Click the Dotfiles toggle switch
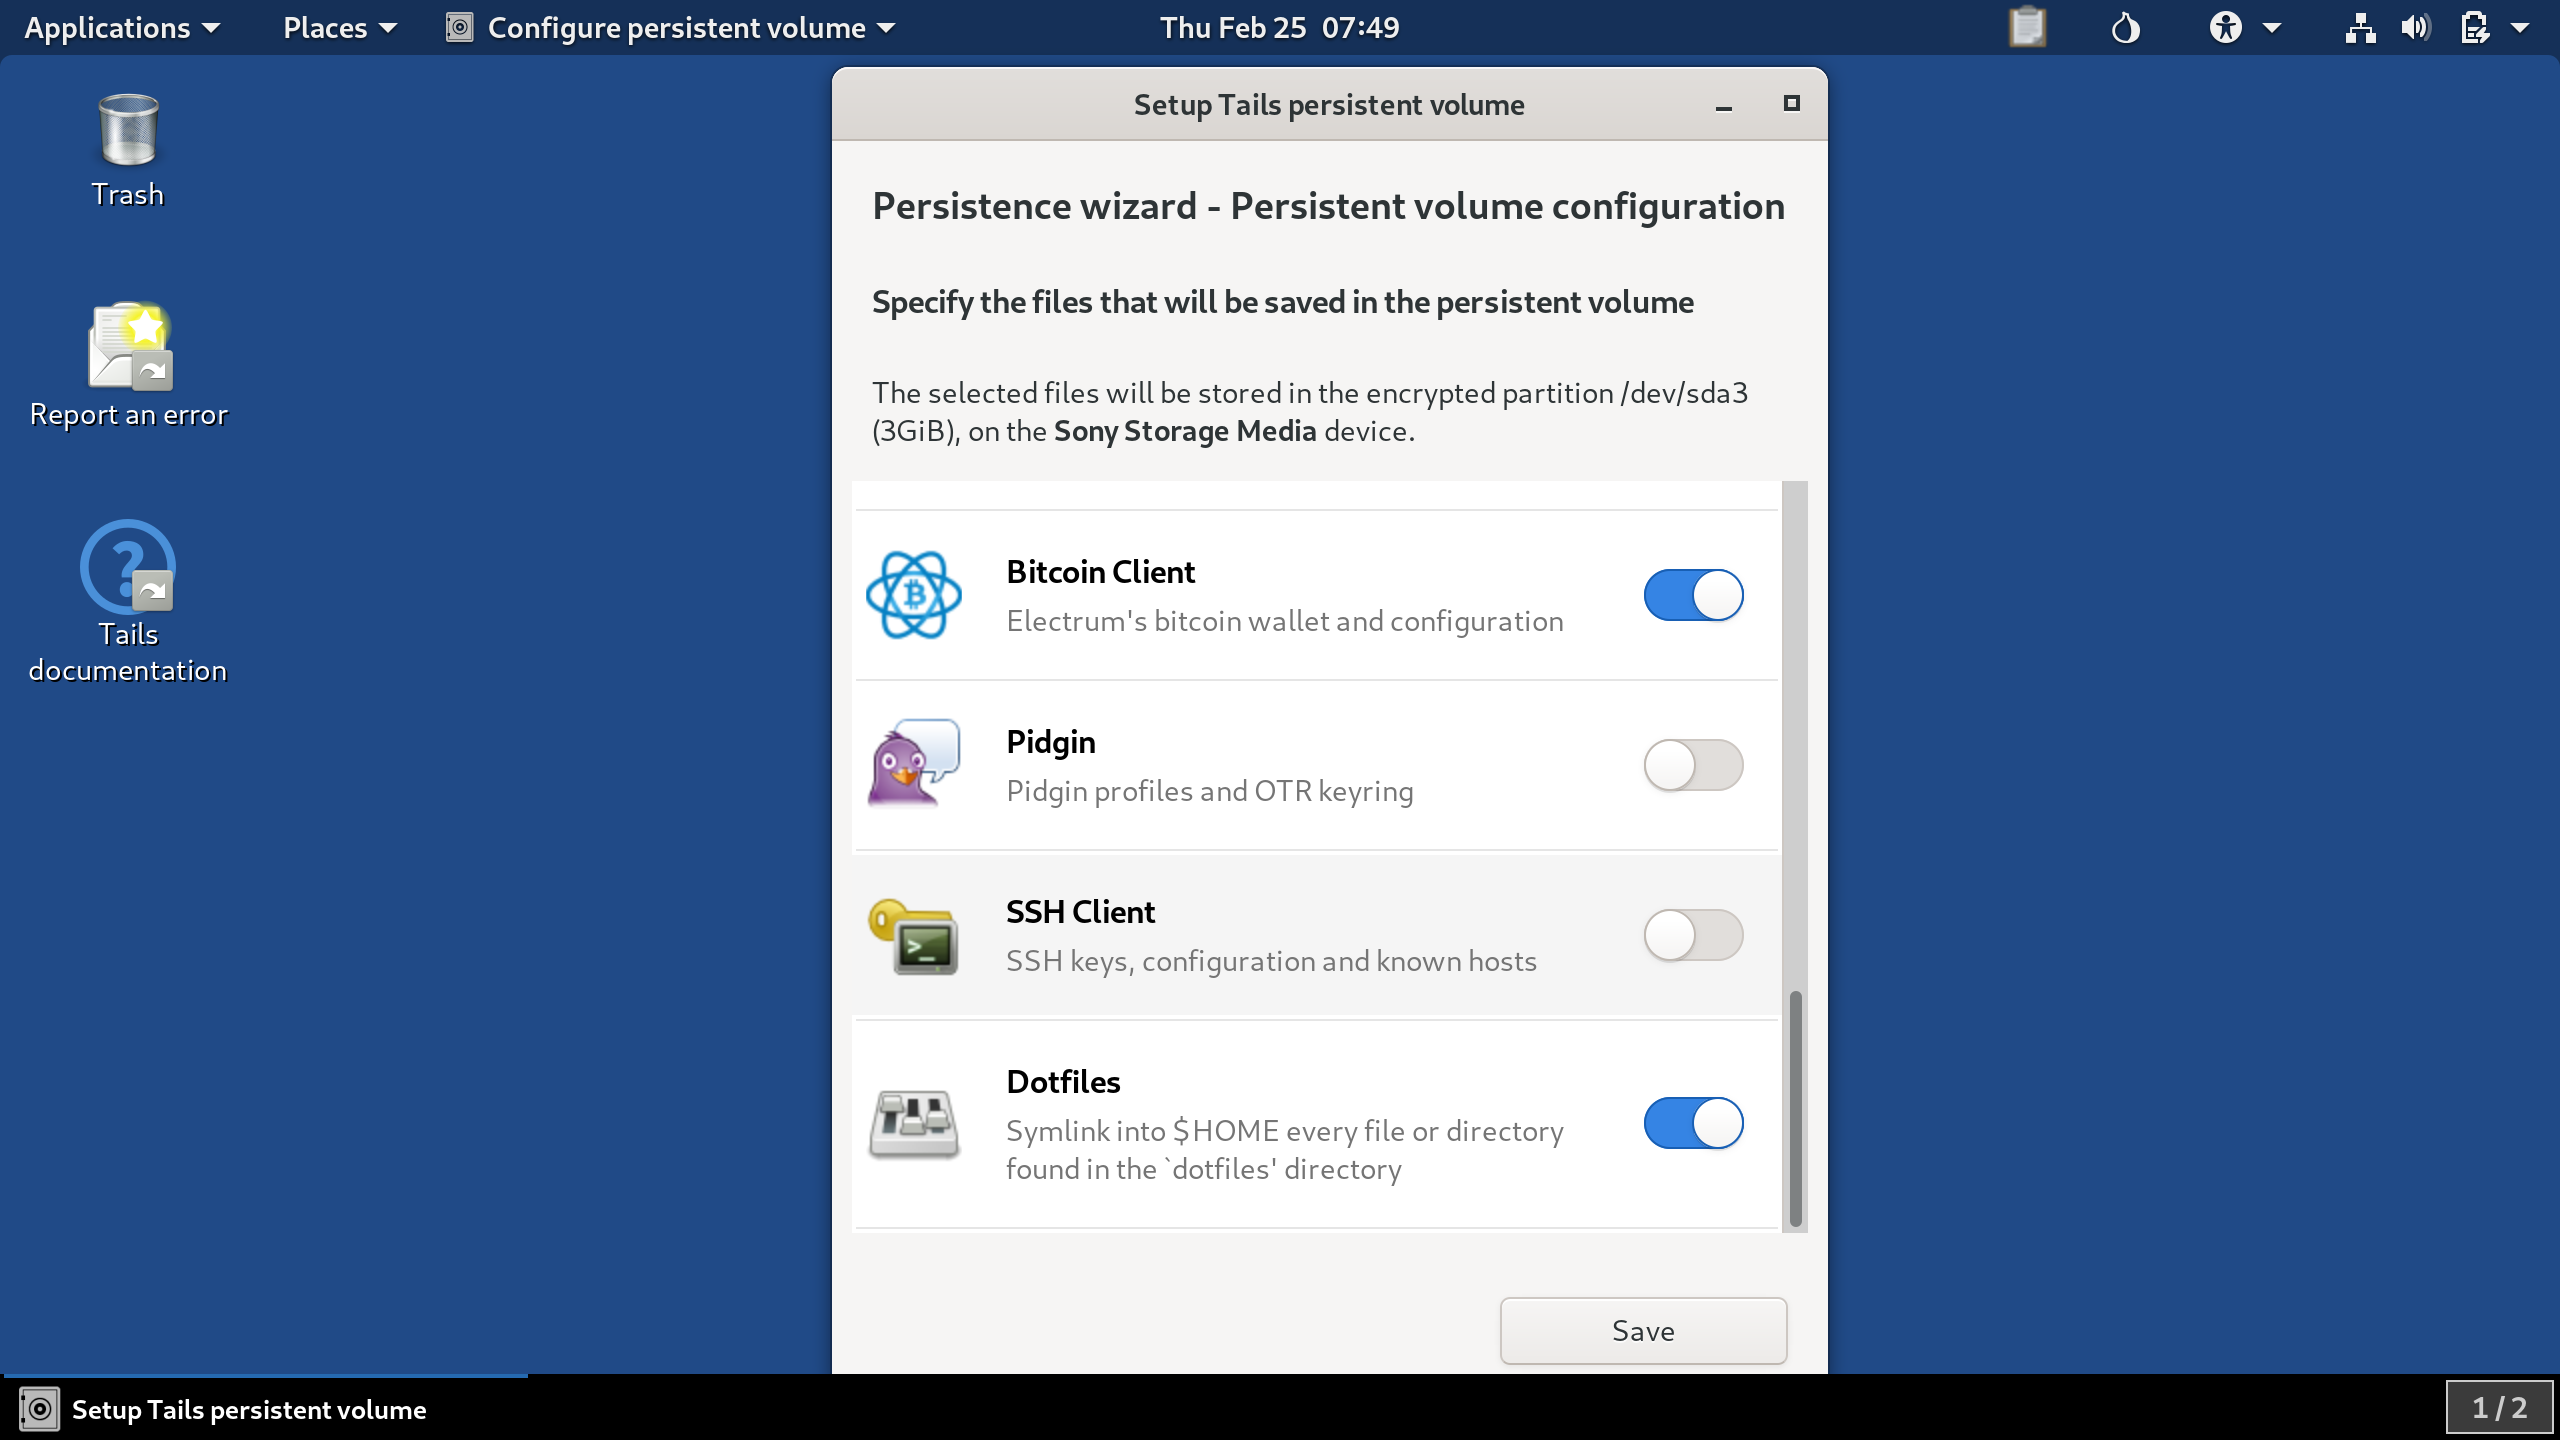This screenshot has height=1440, width=2560. 1693,1124
